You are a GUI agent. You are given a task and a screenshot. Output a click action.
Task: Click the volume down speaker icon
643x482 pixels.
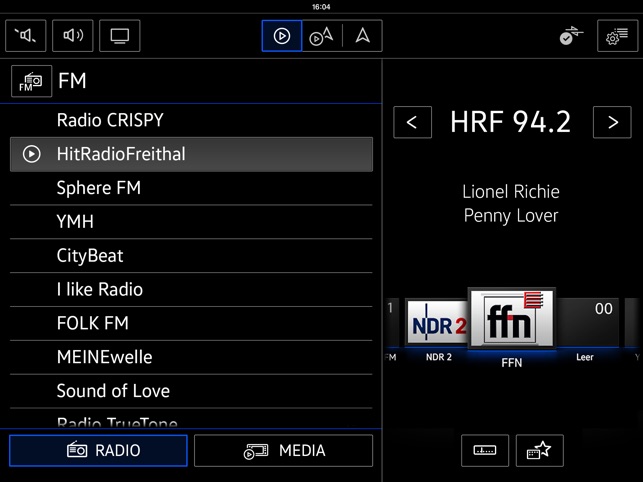pos(26,36)
